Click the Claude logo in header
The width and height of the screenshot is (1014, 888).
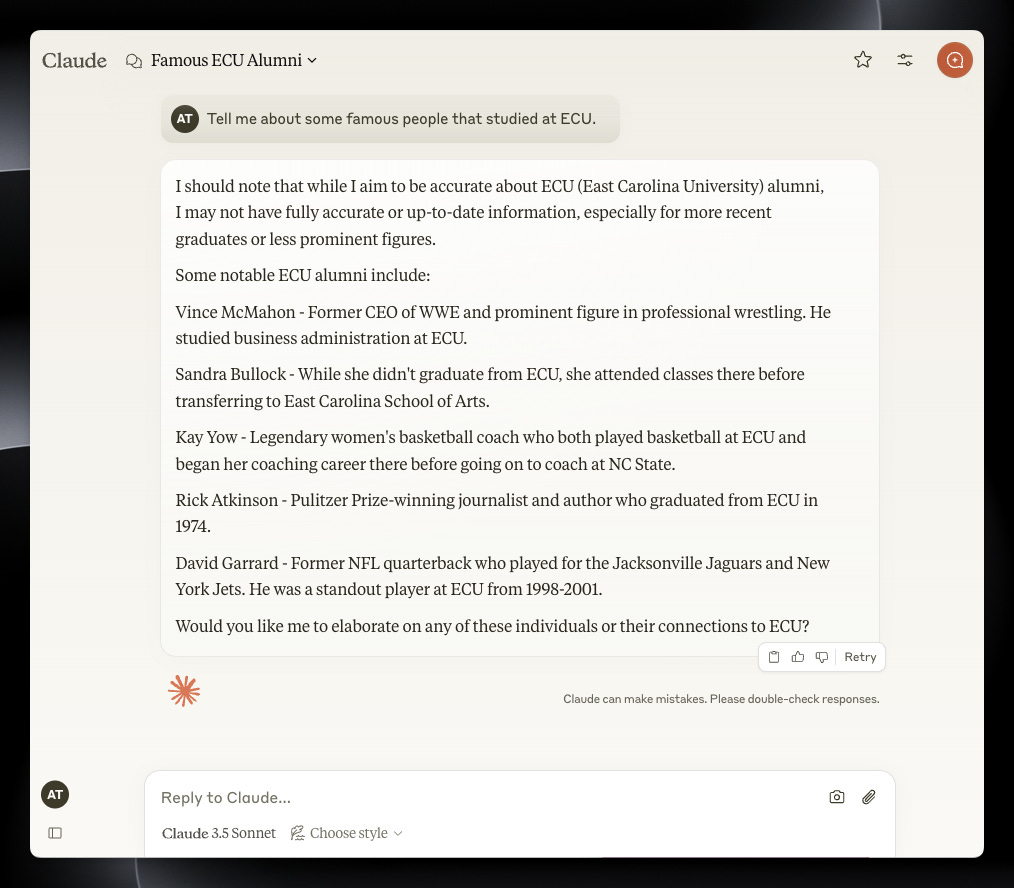coord(74,60)
